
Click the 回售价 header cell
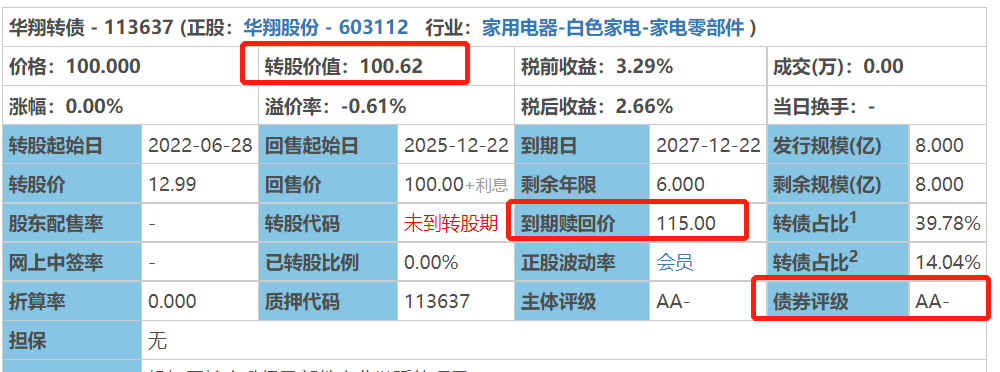328,184
